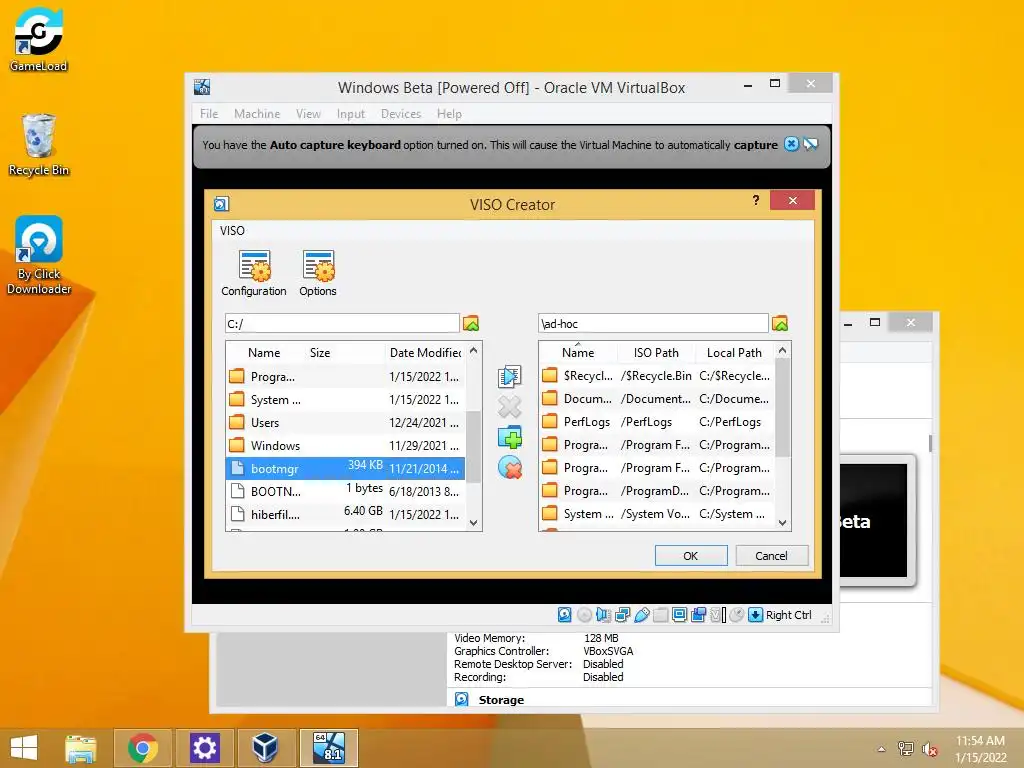Select the Windows folder in host list

point(345,445)
